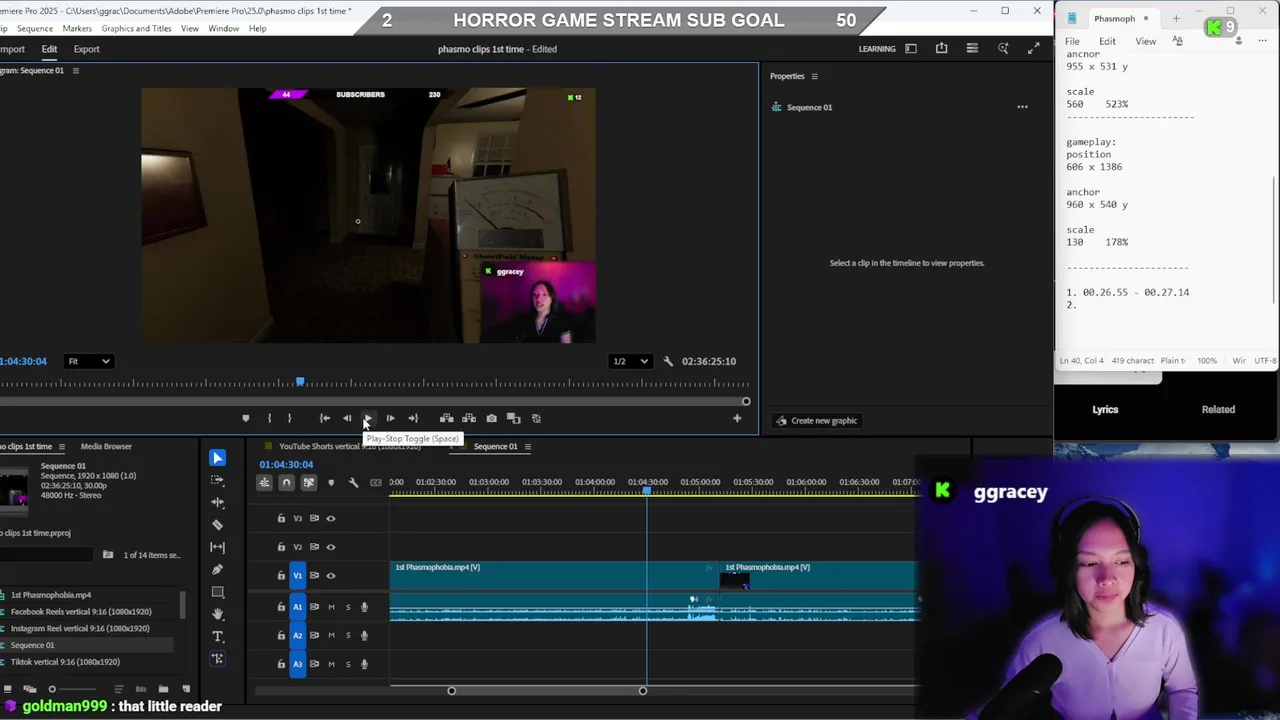Toggle Insert and overwrite sequences as nests
Viewport: 1280px width, 720px height.
click(x=264, y=483)
